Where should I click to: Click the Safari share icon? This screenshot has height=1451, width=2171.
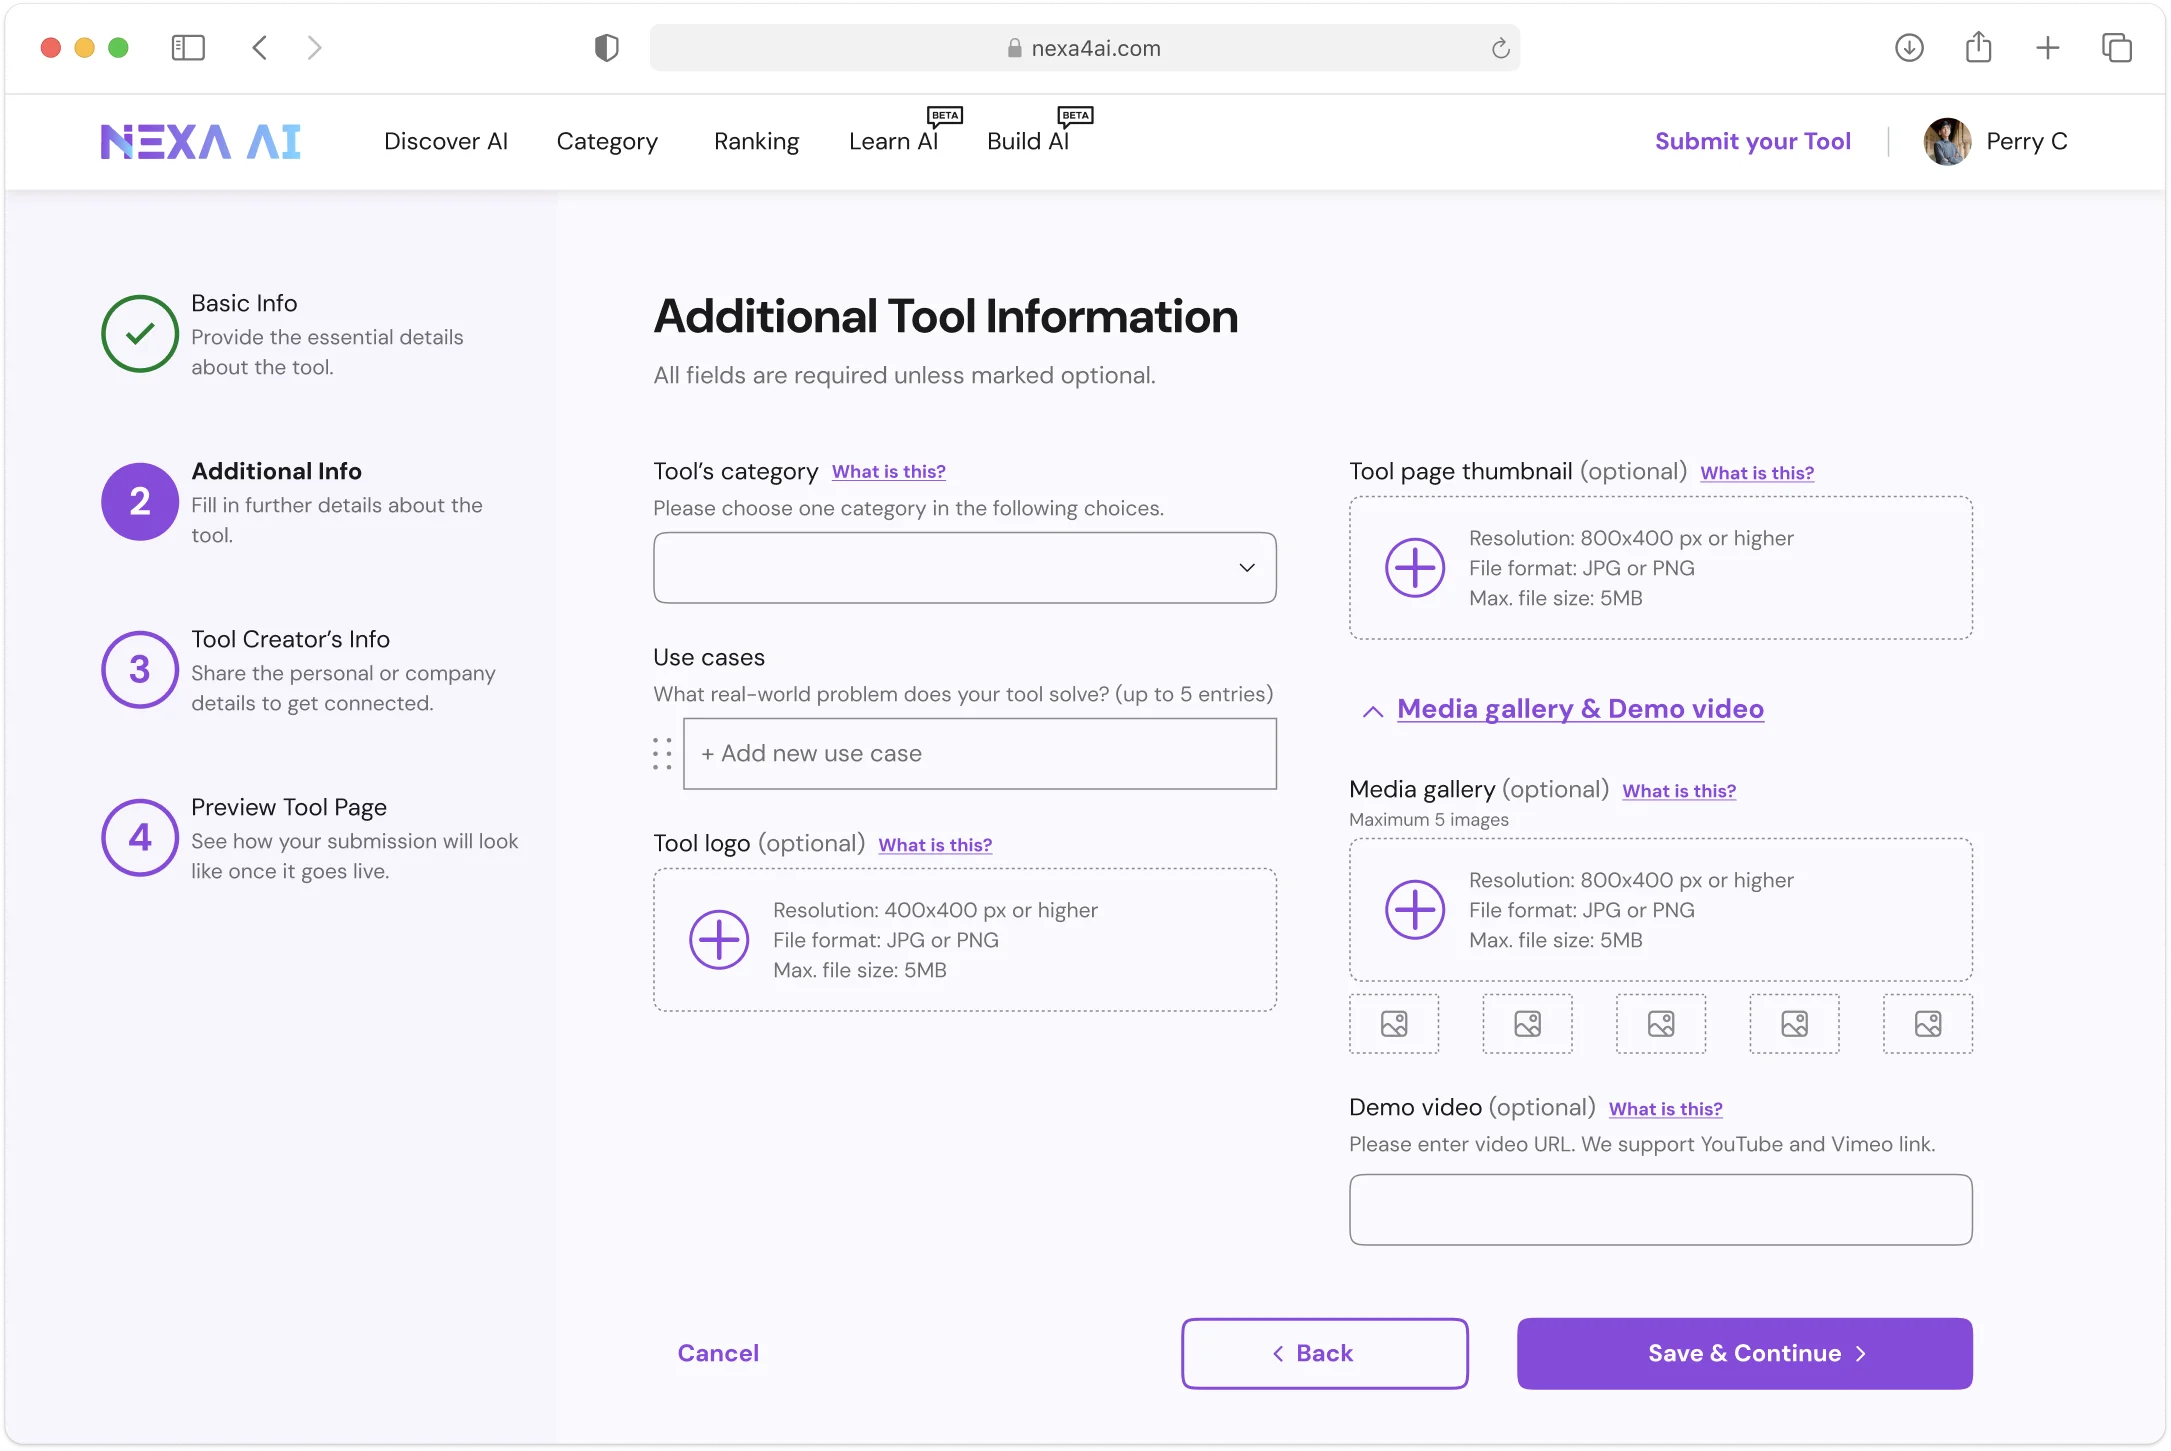click(x=1978, y=47)
